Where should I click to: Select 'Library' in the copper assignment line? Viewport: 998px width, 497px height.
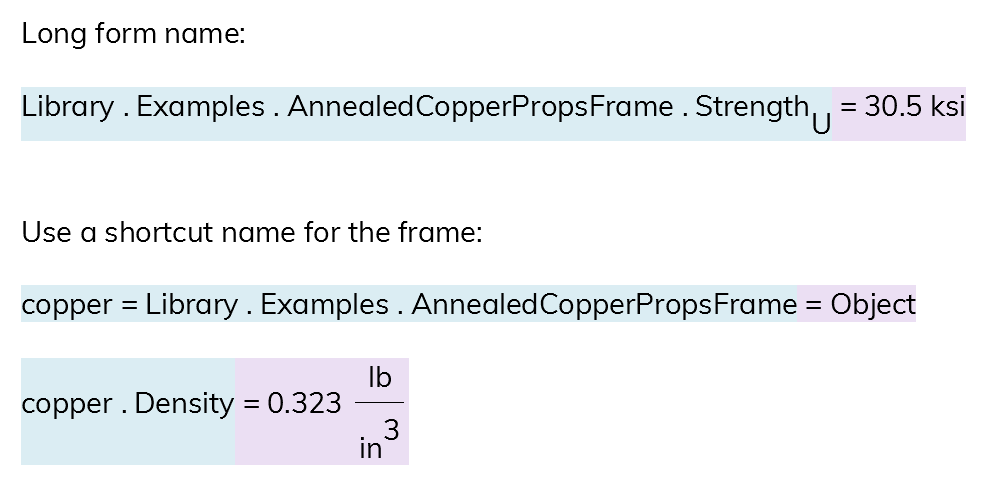point(192,305)
